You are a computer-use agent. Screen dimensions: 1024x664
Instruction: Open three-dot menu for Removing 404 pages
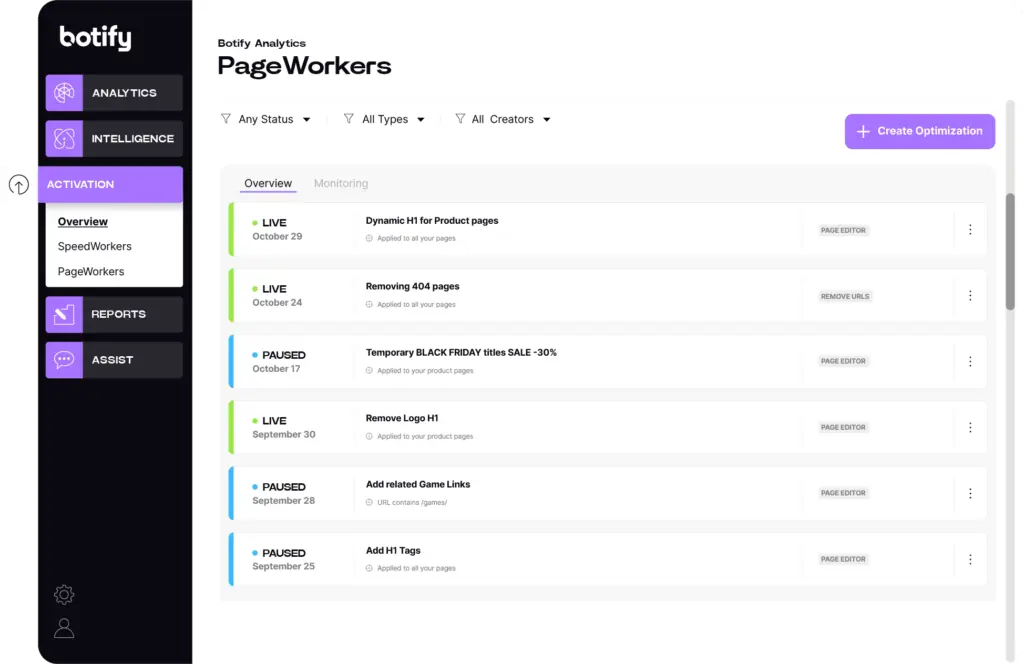[x=970, y=296]
